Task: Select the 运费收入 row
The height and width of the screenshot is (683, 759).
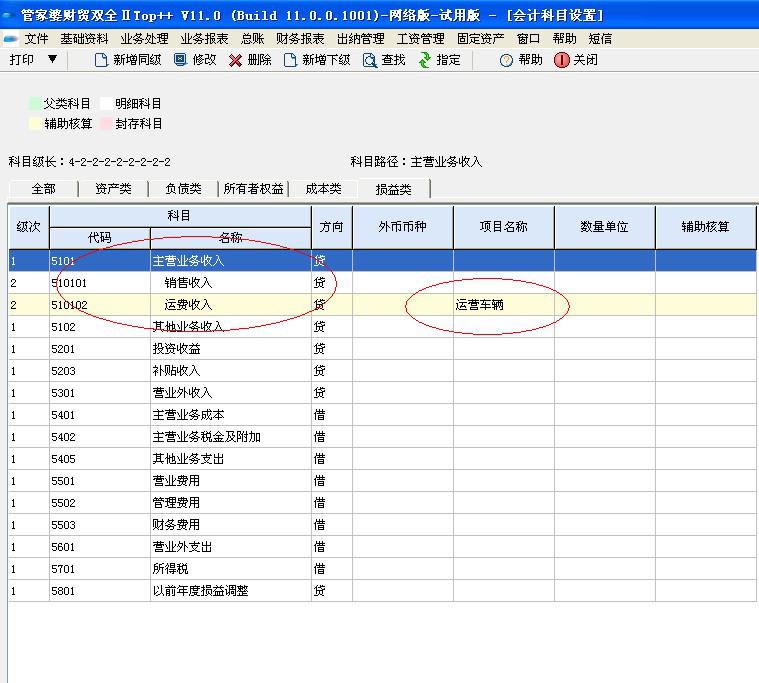Action: (x=382, y=304)
